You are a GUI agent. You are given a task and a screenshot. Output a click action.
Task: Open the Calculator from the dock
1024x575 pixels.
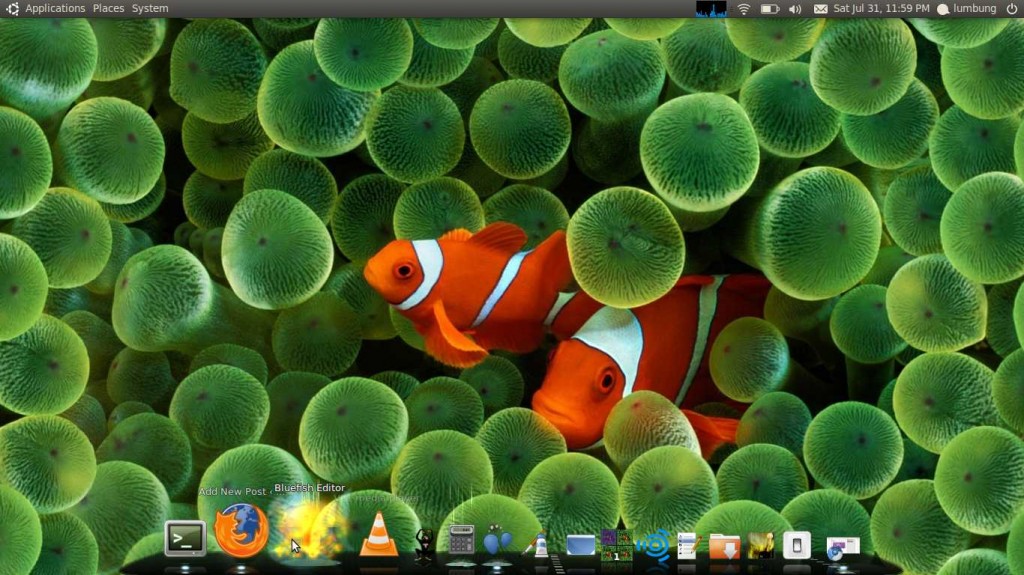(461, 541)
